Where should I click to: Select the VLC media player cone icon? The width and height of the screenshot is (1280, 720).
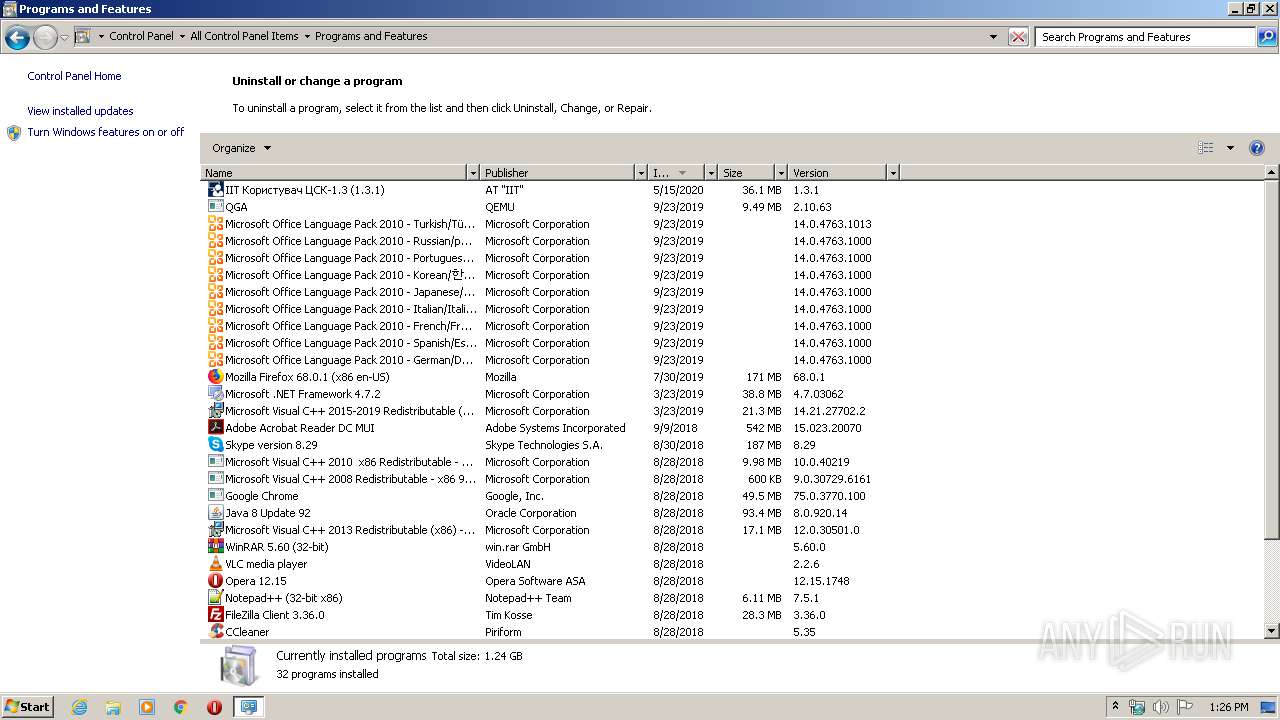coord(215,564)
